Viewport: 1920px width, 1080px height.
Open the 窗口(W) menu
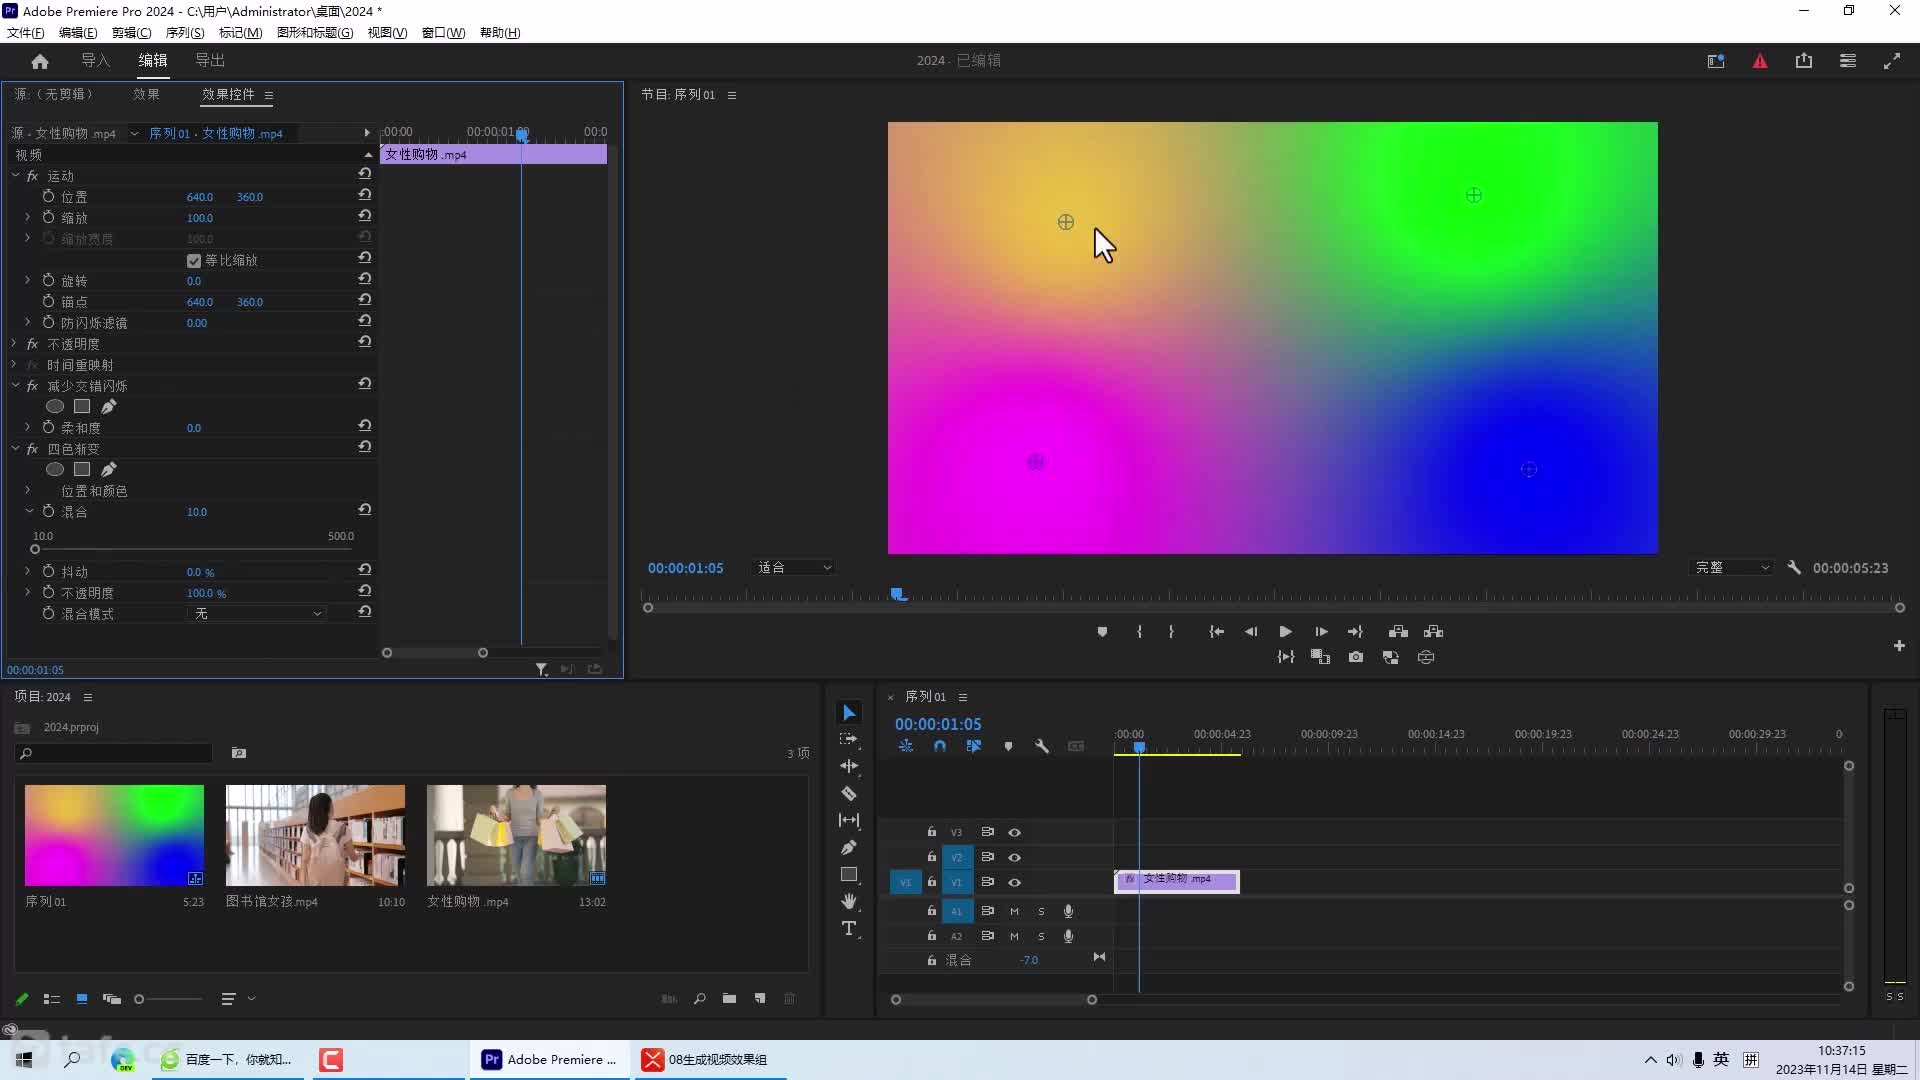point(443,32)
